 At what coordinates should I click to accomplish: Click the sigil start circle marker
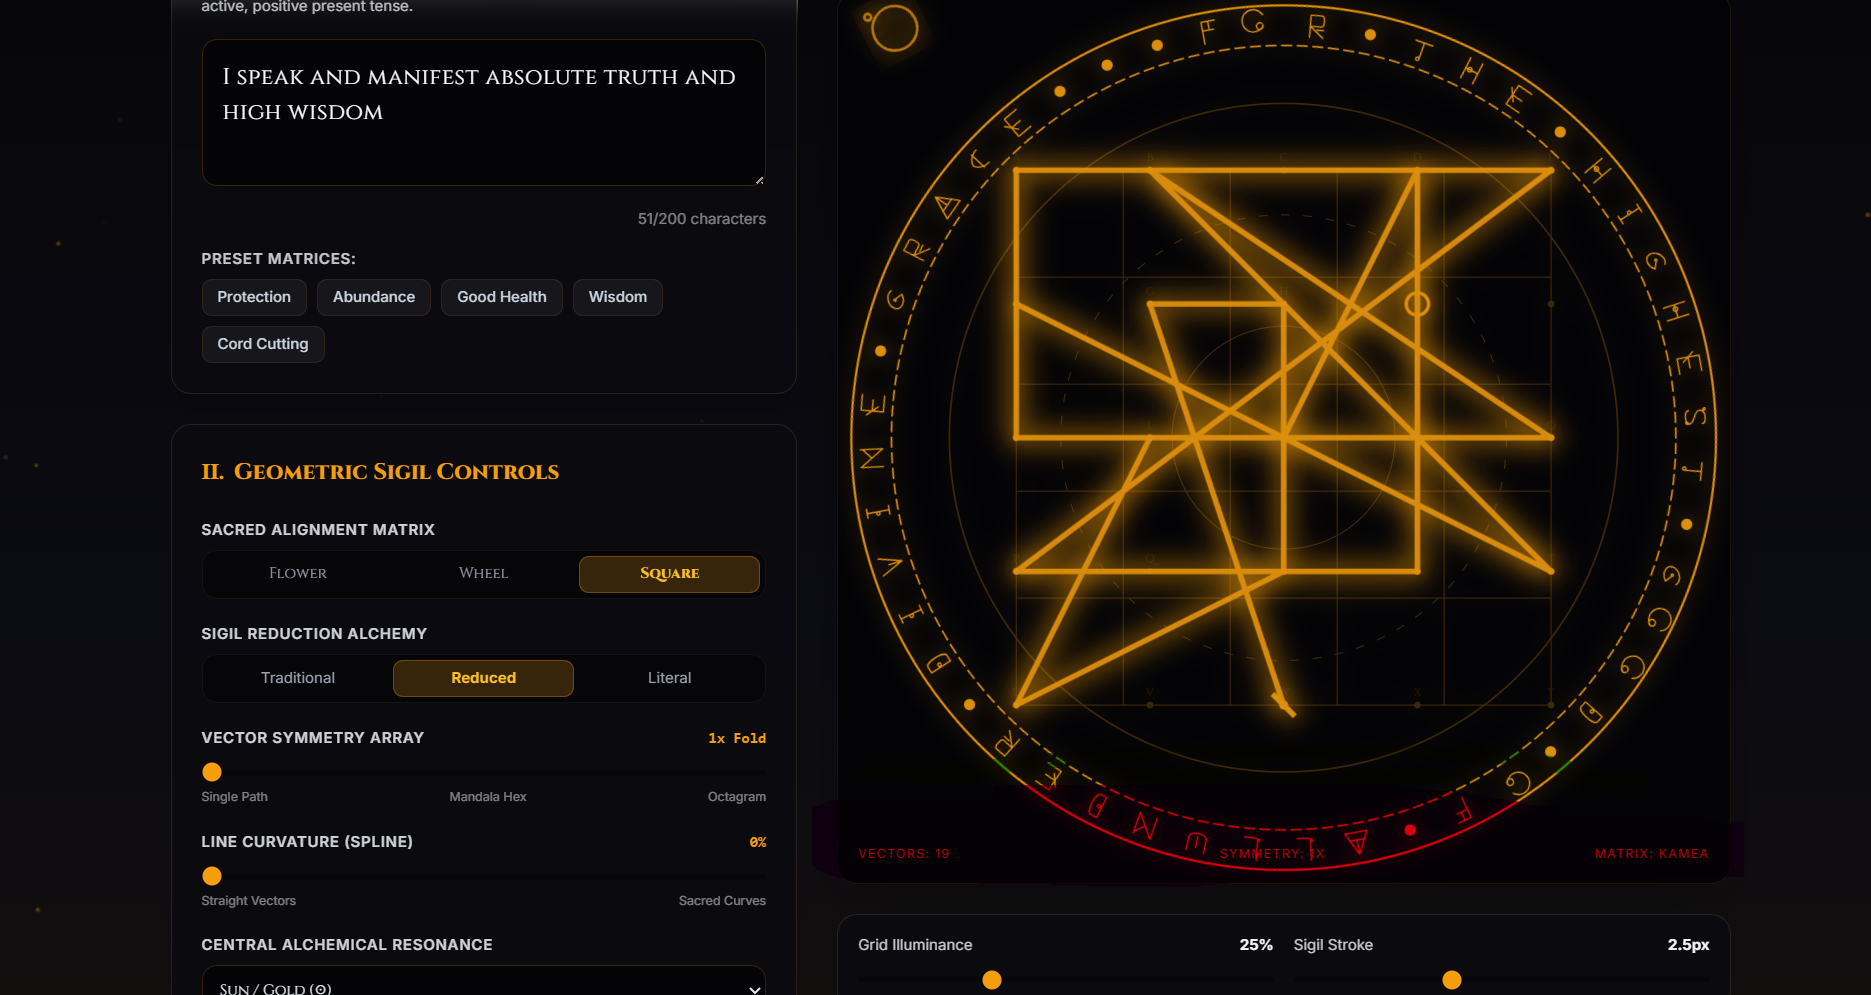(1417, 304)
